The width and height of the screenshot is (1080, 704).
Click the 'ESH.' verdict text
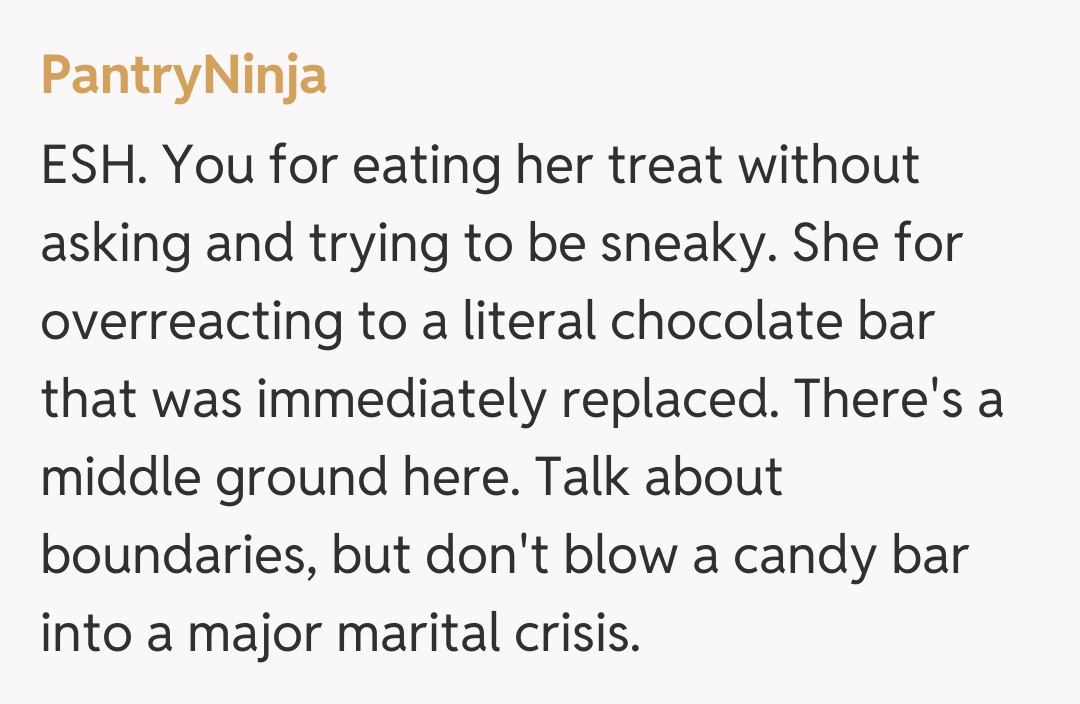95,166
